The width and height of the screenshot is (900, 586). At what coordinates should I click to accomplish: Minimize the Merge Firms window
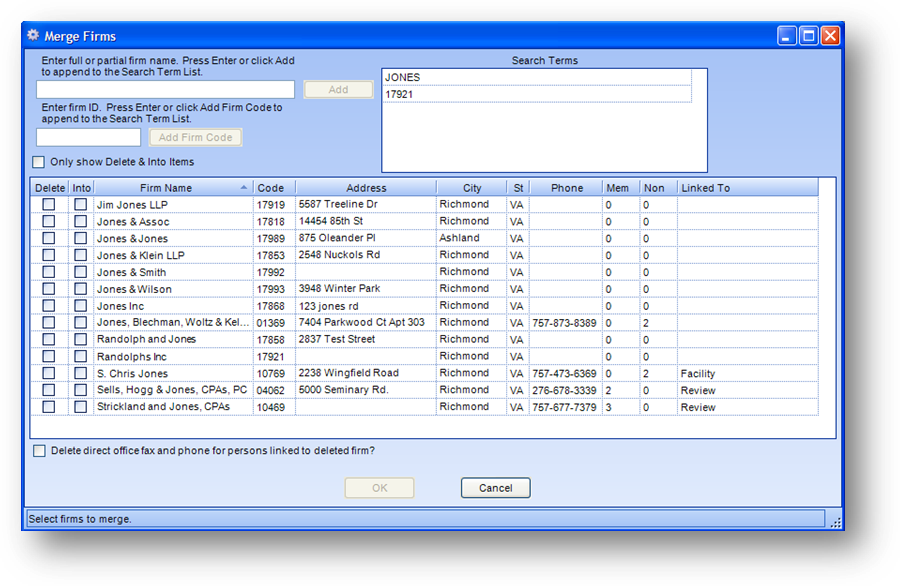tap(786, 36)
